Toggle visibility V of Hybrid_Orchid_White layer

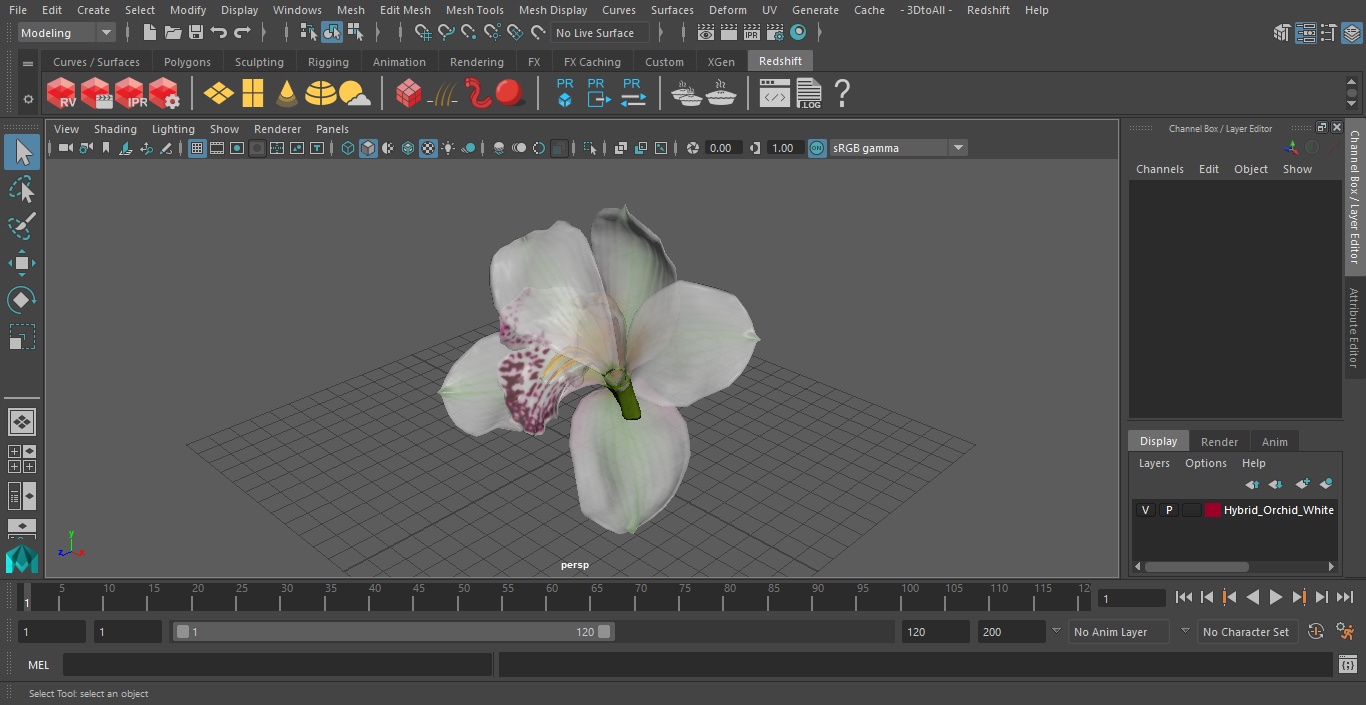point(1145,510)
